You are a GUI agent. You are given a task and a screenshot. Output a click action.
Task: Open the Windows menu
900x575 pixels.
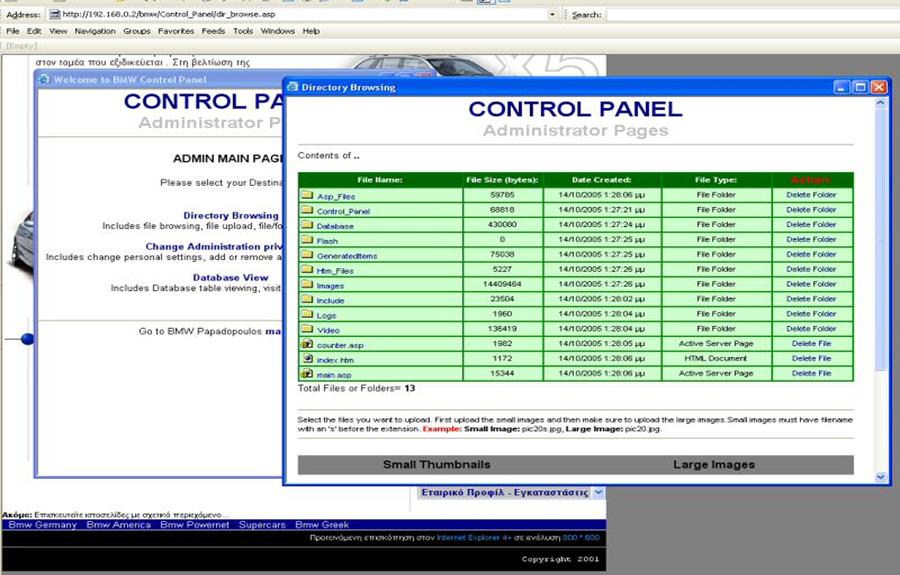pyautogui.click(x=278, y=31)
